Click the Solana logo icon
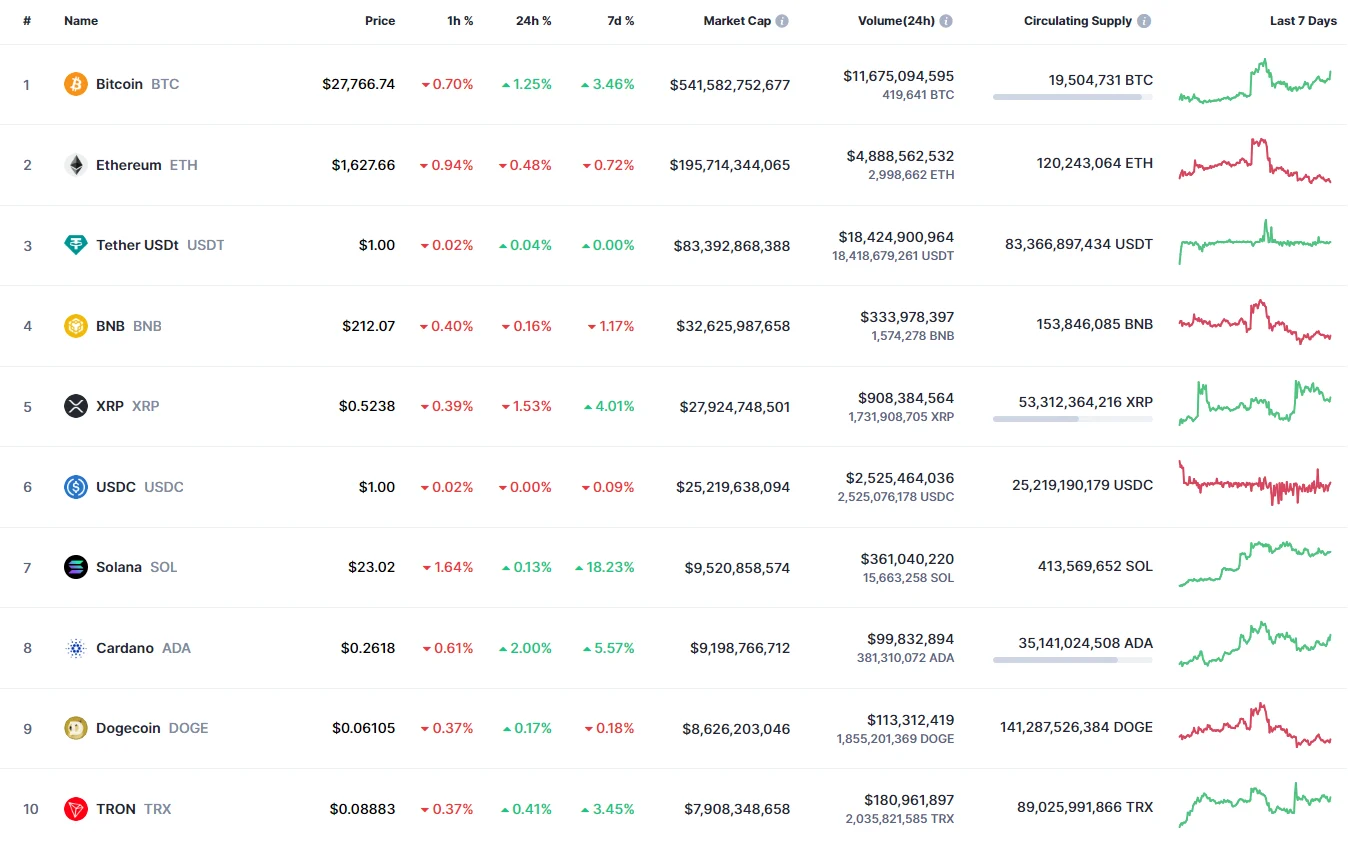 coord(76,567)
